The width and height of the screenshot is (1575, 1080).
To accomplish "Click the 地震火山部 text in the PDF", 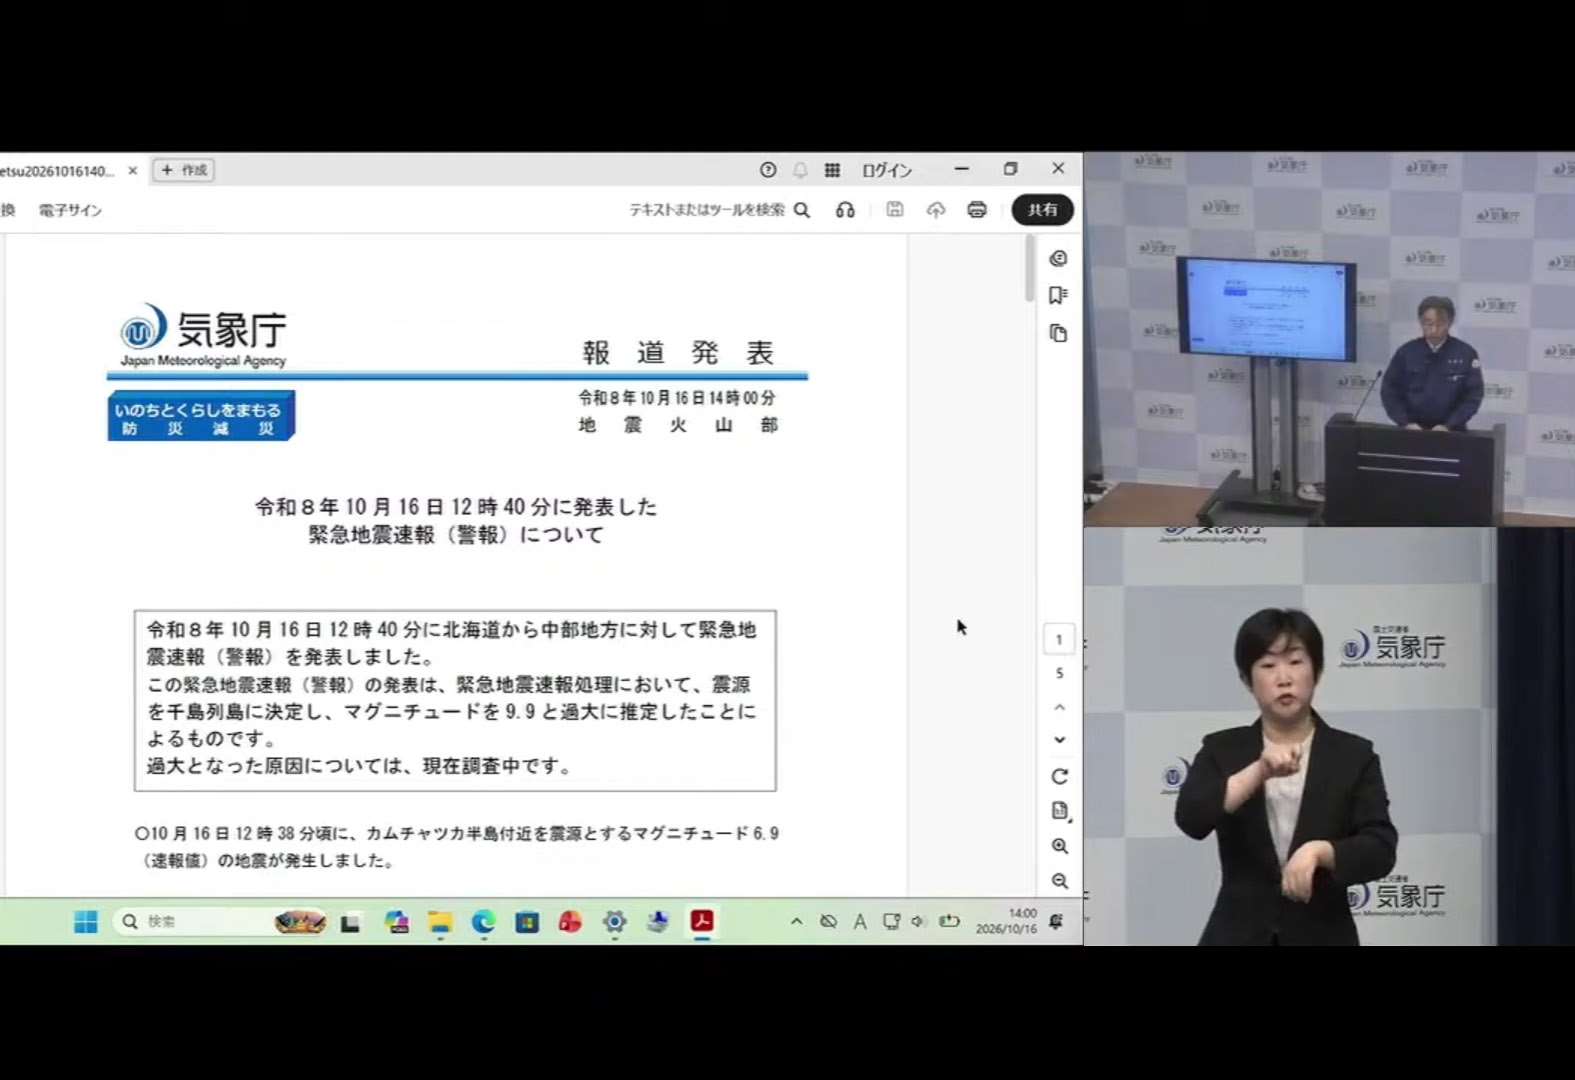I will (x=678, y=425).
